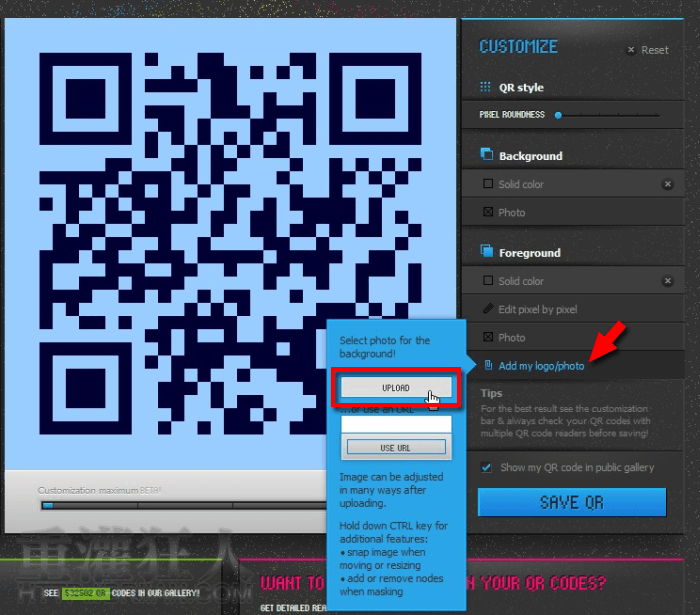The image size is (700, 615).
Task: Click Add my logo/photo link
Action: [x=540, y=366]
